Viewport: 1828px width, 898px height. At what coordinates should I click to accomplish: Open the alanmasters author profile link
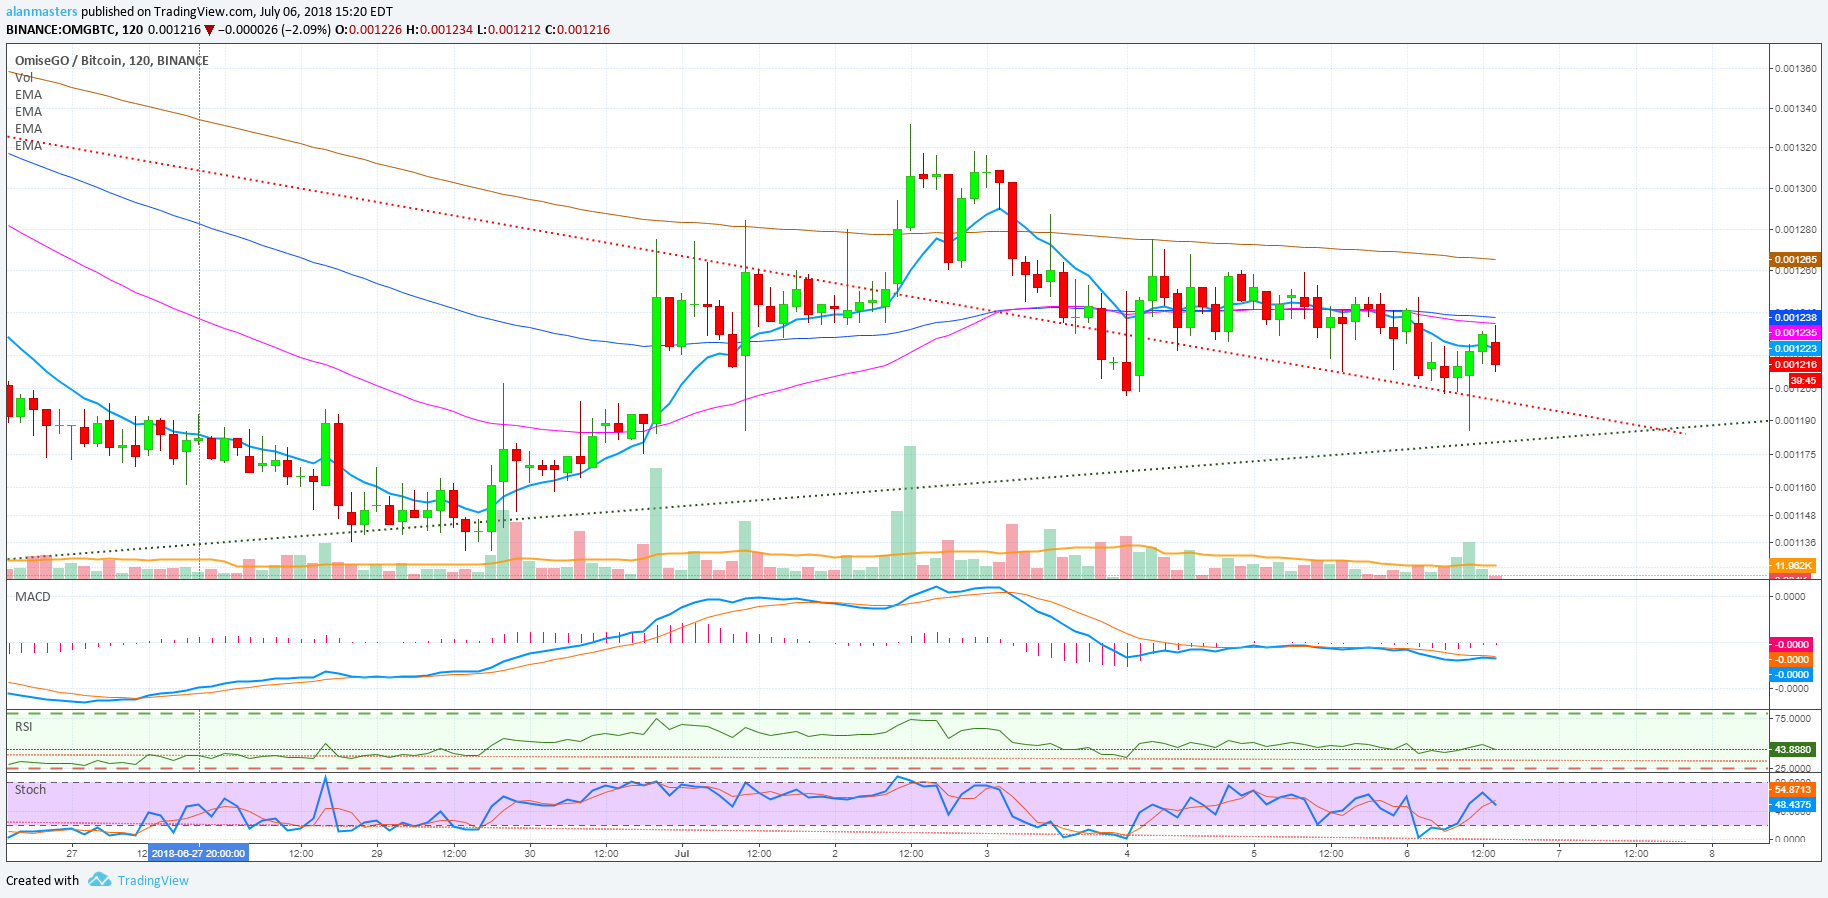click(42, 12)
